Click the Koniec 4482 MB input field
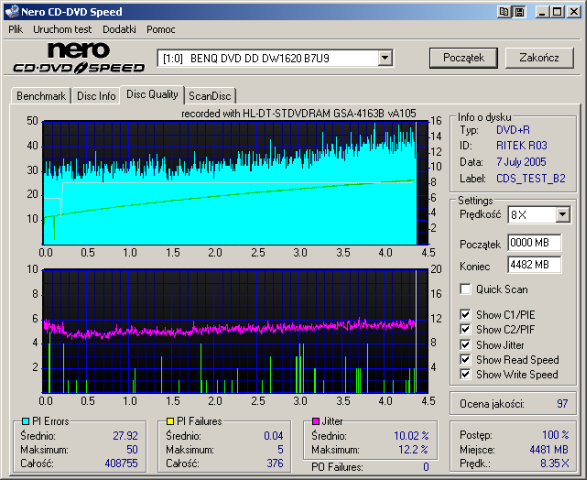The width and height of the screenshot is (587, 480). (x=534, y=265)
